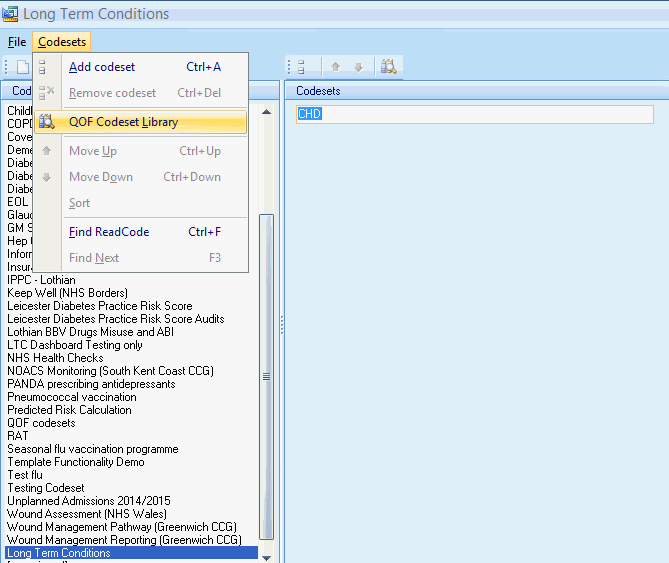Image resolution: width=669 pixels, height=563 pixels.
Task: Click the new document icon in left toolbar
Action: pos(22,67)
